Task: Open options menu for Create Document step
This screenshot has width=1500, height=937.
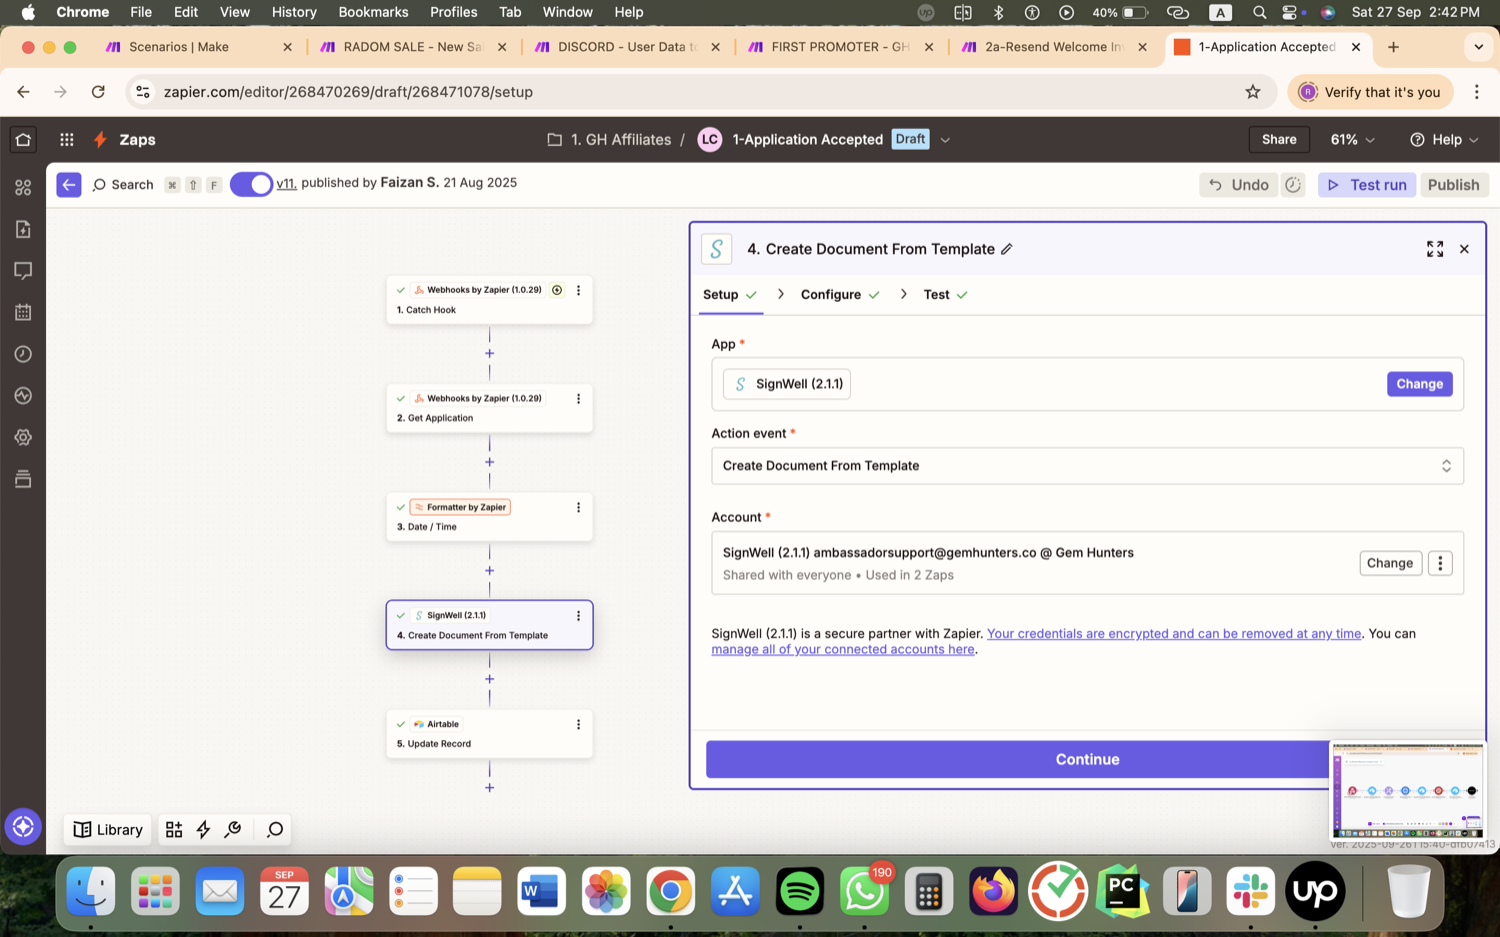Action: (578, 616)
